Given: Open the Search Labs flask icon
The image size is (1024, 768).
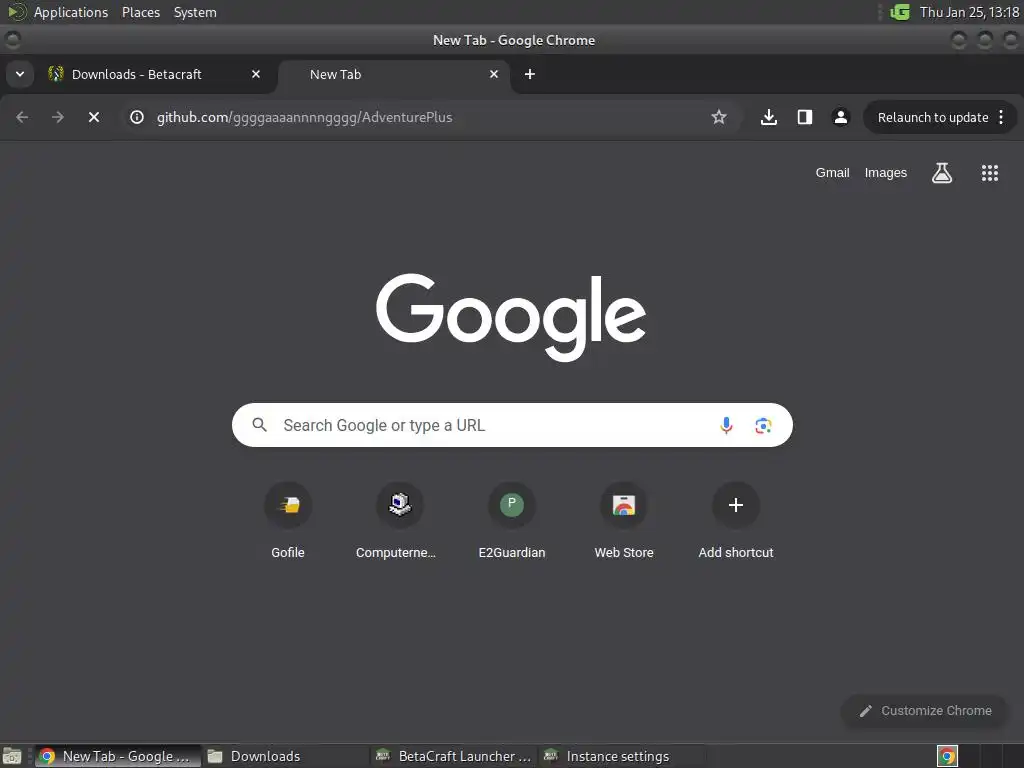Looking at the screenshot, I should pyautogui.click(x=942, y=173).
